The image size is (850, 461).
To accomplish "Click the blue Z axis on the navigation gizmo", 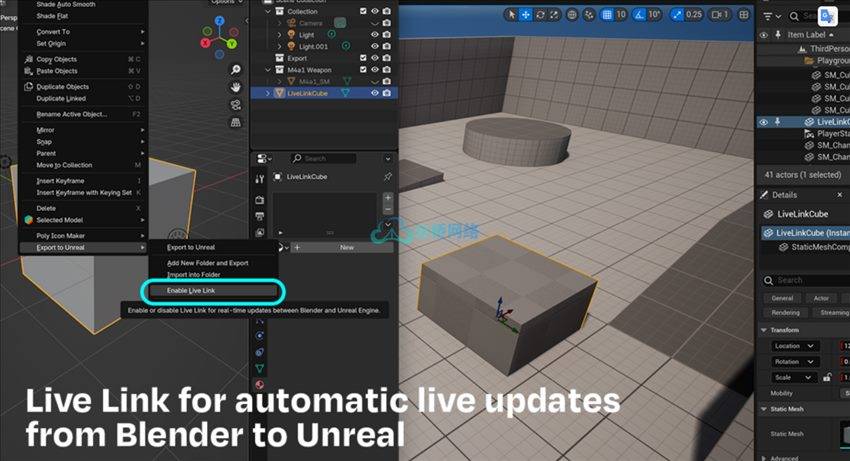I will [x=219, y=21].
